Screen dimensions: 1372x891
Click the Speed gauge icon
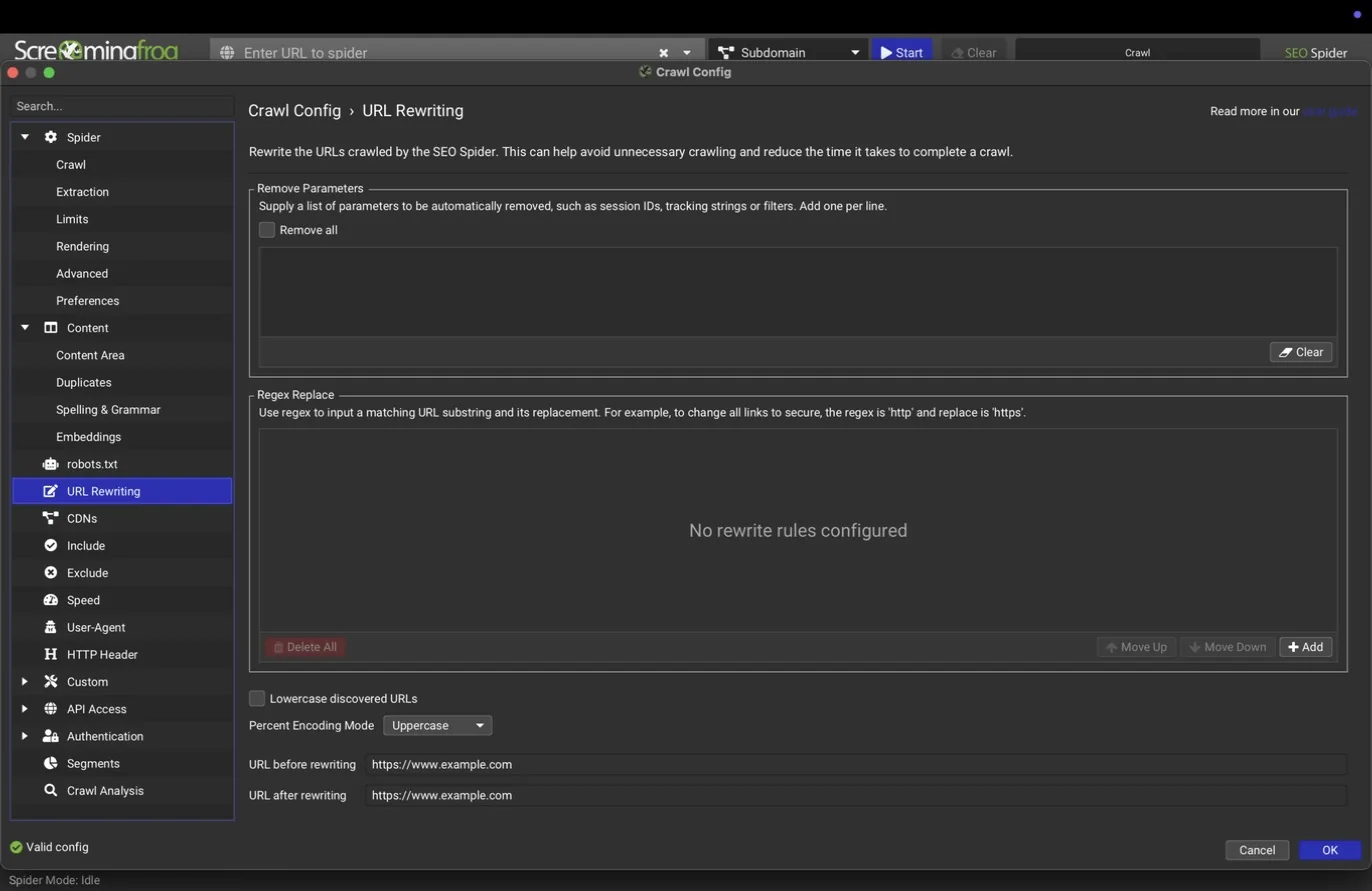(x=51, y=600)
